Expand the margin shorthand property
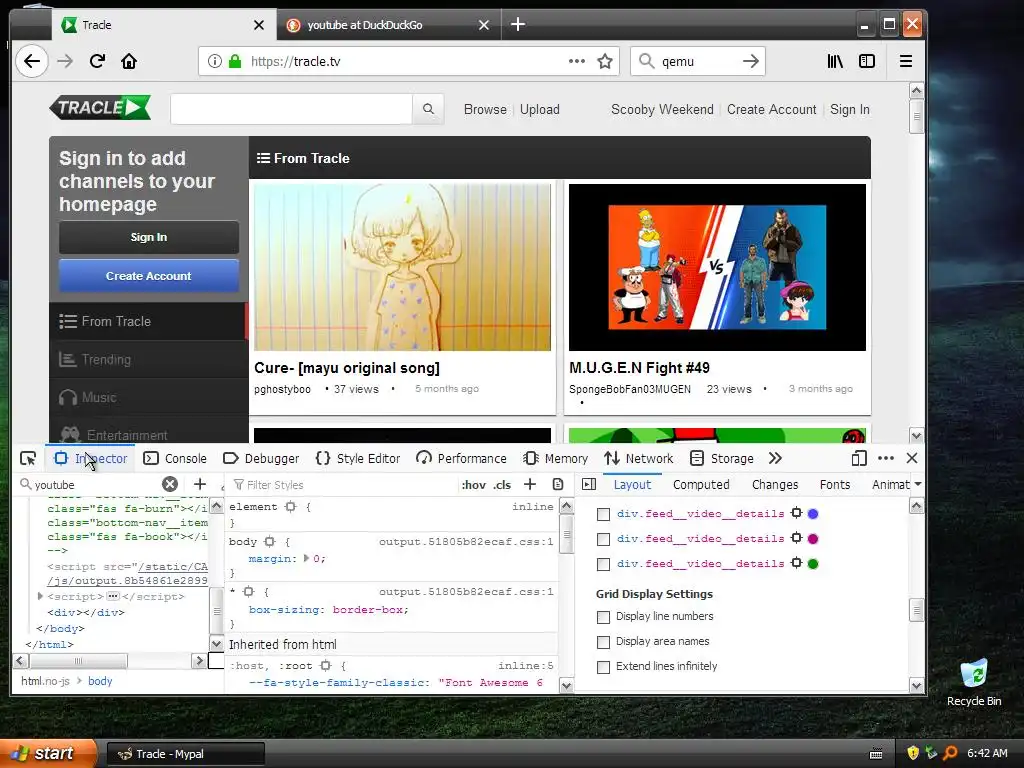 (306, 558)
